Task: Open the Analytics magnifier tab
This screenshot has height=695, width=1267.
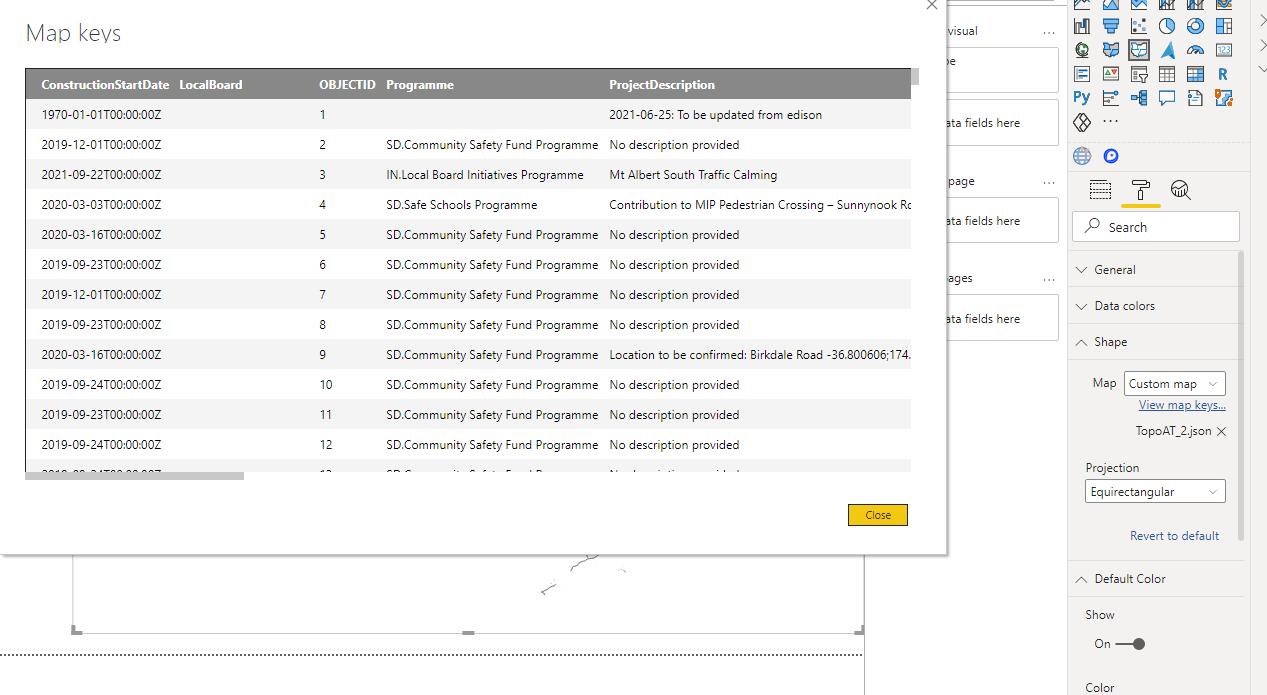Action: tap(1180, 190)
